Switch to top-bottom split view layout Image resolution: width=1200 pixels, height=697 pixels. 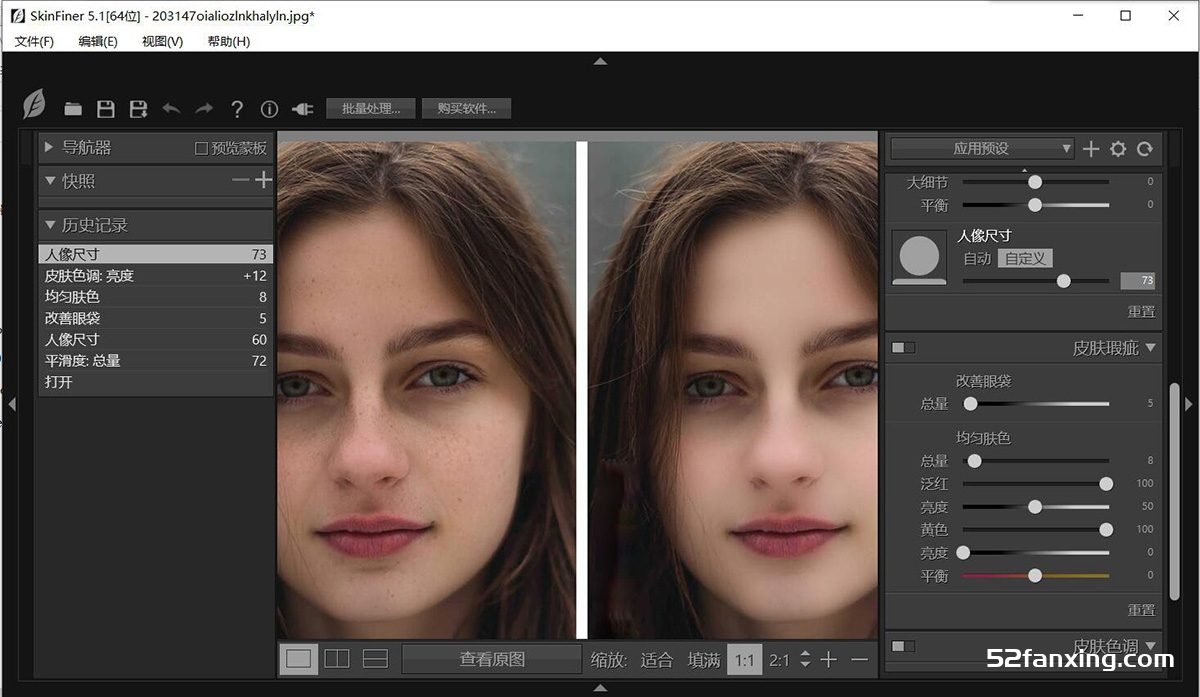point(374,658)
